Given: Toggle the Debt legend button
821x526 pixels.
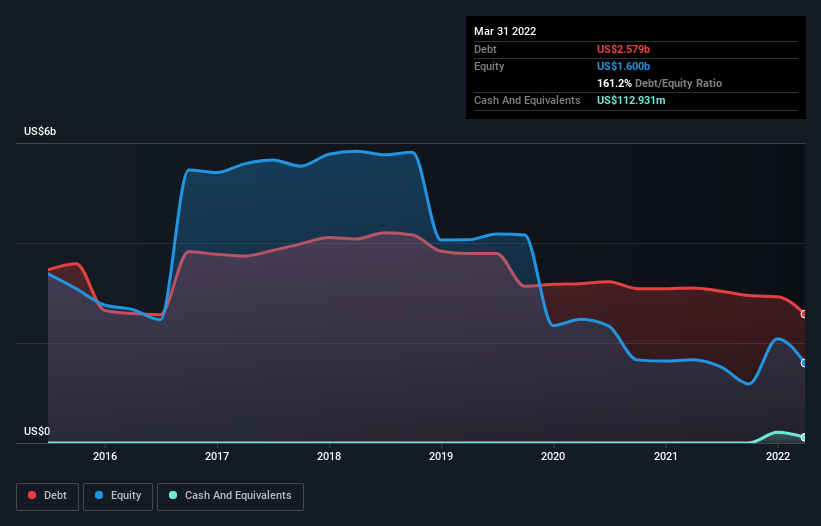Looking at the screenshot, I should point(48,496).
